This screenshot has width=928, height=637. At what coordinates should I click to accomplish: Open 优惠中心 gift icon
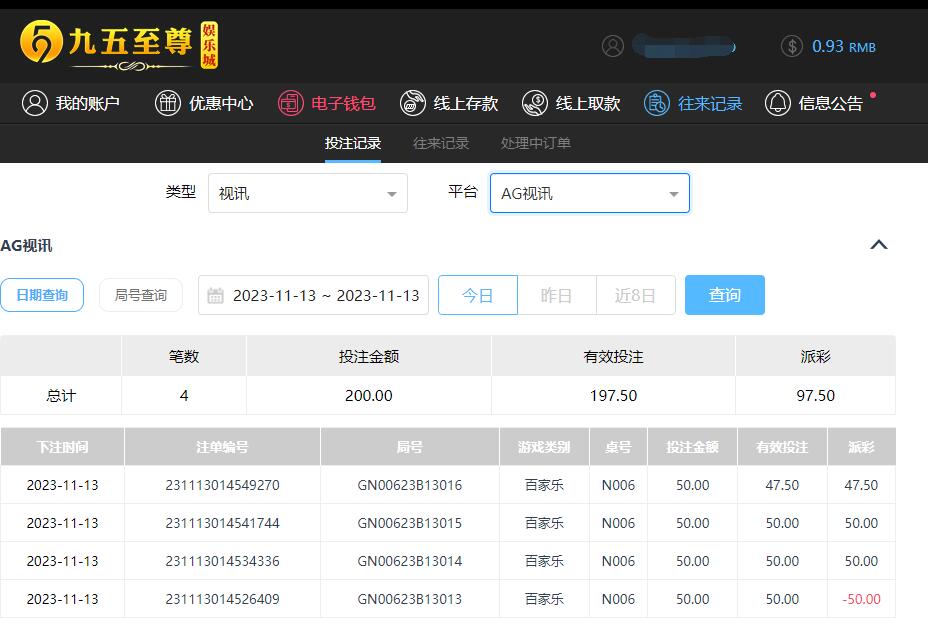pos(167,103)
